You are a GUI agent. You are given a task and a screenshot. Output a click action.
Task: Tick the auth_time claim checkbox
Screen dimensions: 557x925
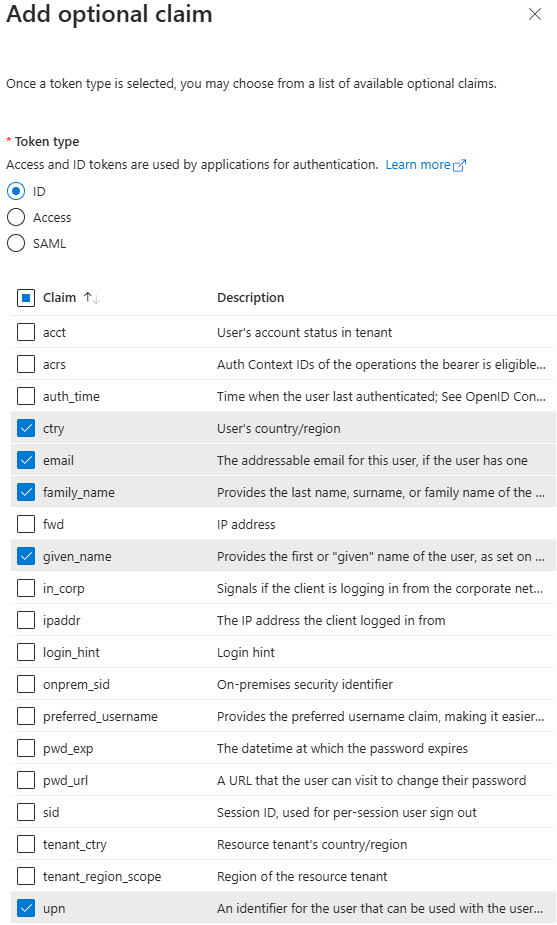tap(26, 396)
